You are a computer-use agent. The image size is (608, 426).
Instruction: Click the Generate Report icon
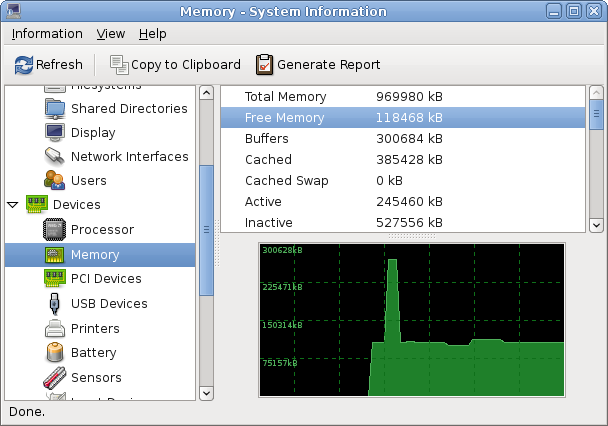tap(264, 65)
